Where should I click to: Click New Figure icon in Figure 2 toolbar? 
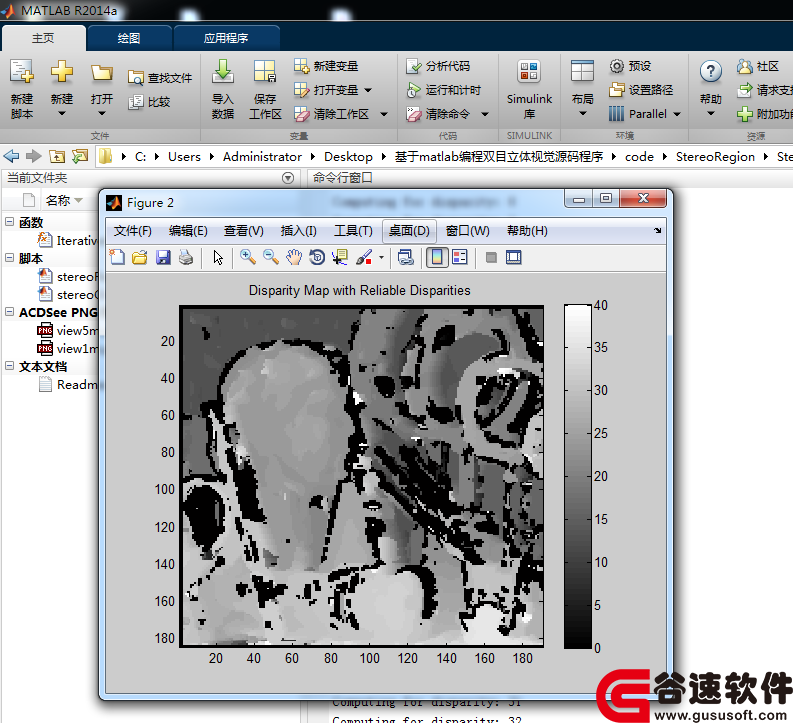pyautogui.click(x=117, y=257)
